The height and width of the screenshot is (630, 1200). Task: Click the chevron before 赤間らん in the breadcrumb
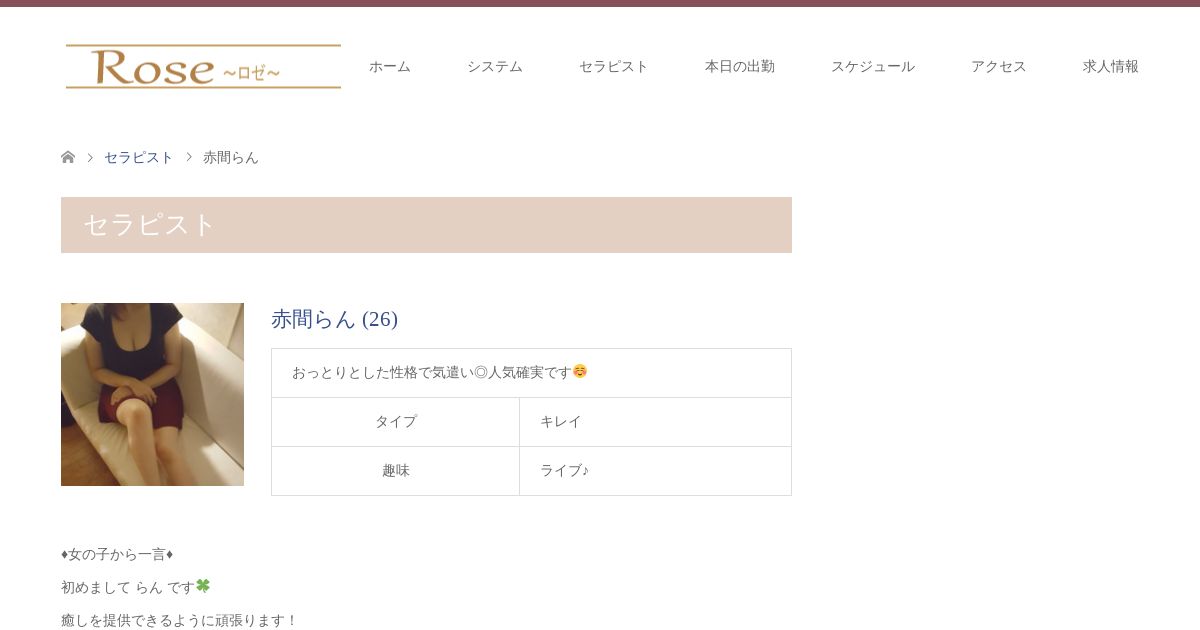189,157
